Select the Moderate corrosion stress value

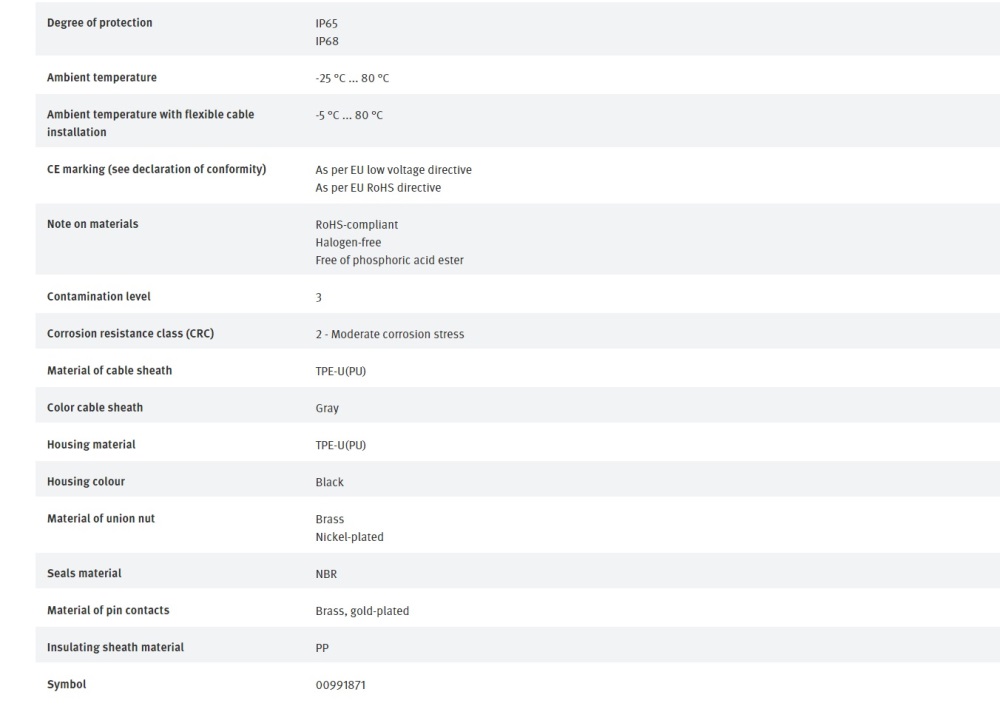[390, 334]
